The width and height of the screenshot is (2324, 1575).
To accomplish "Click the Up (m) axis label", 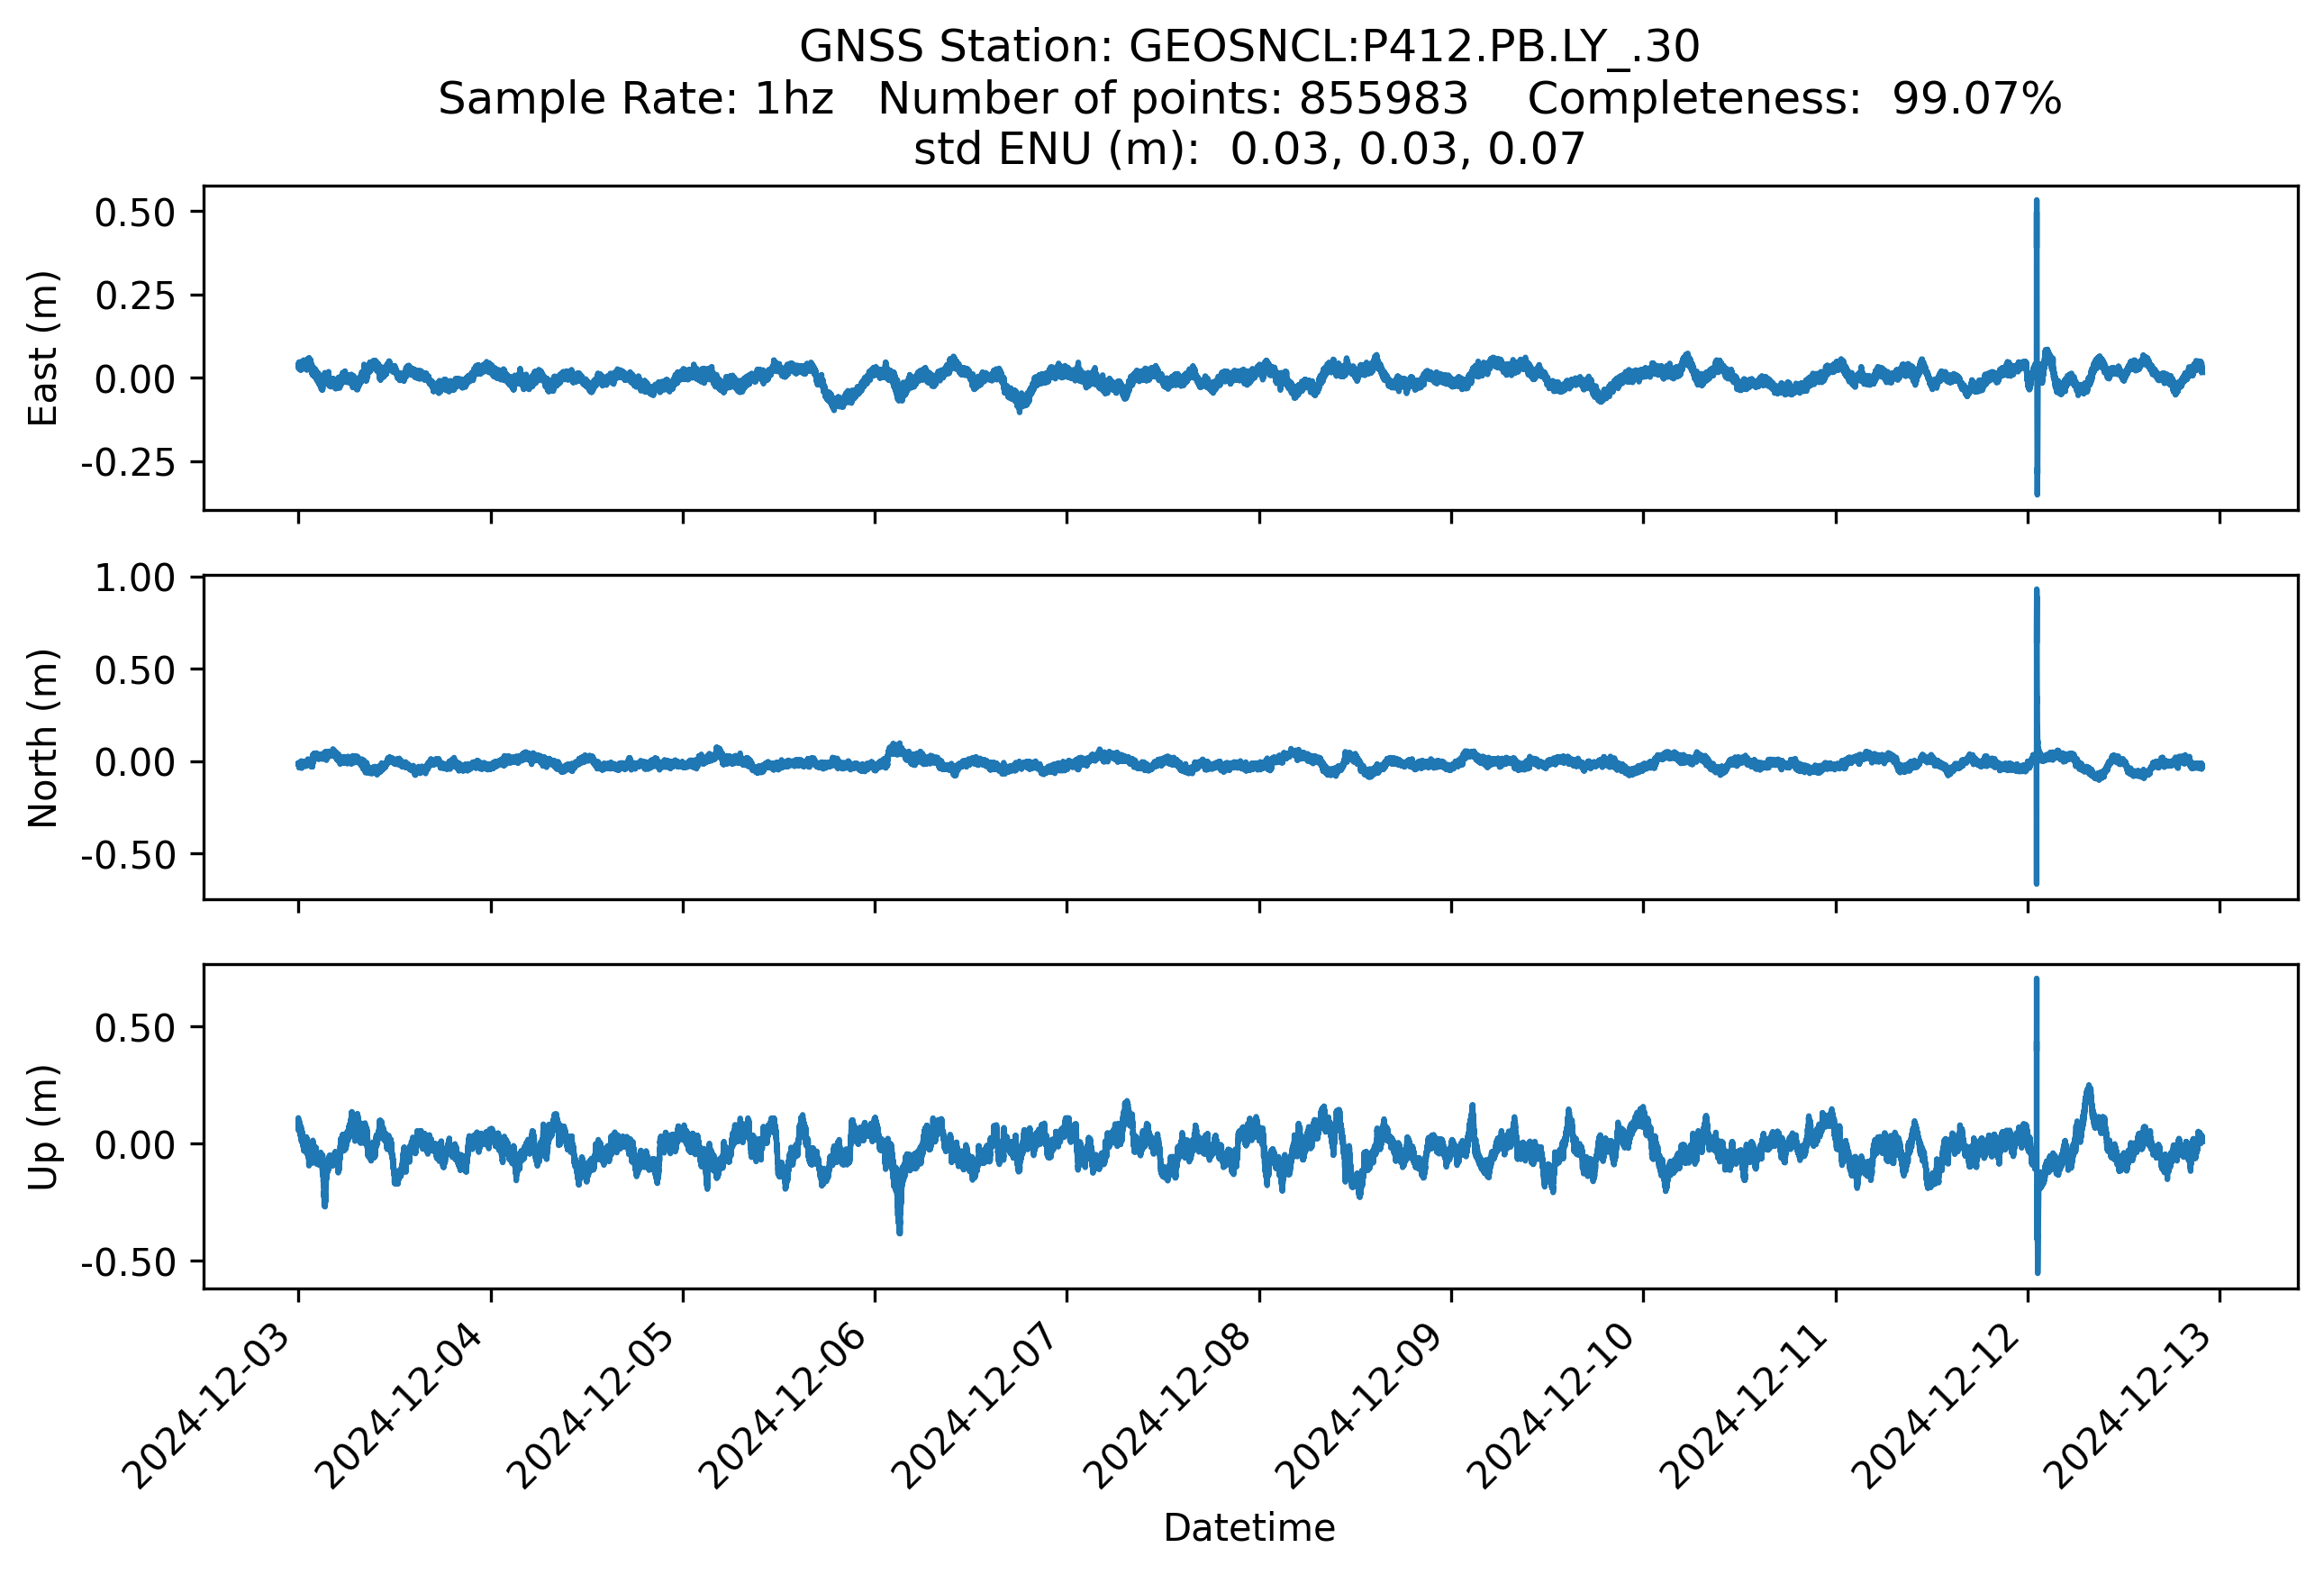I will point(42,1127).
